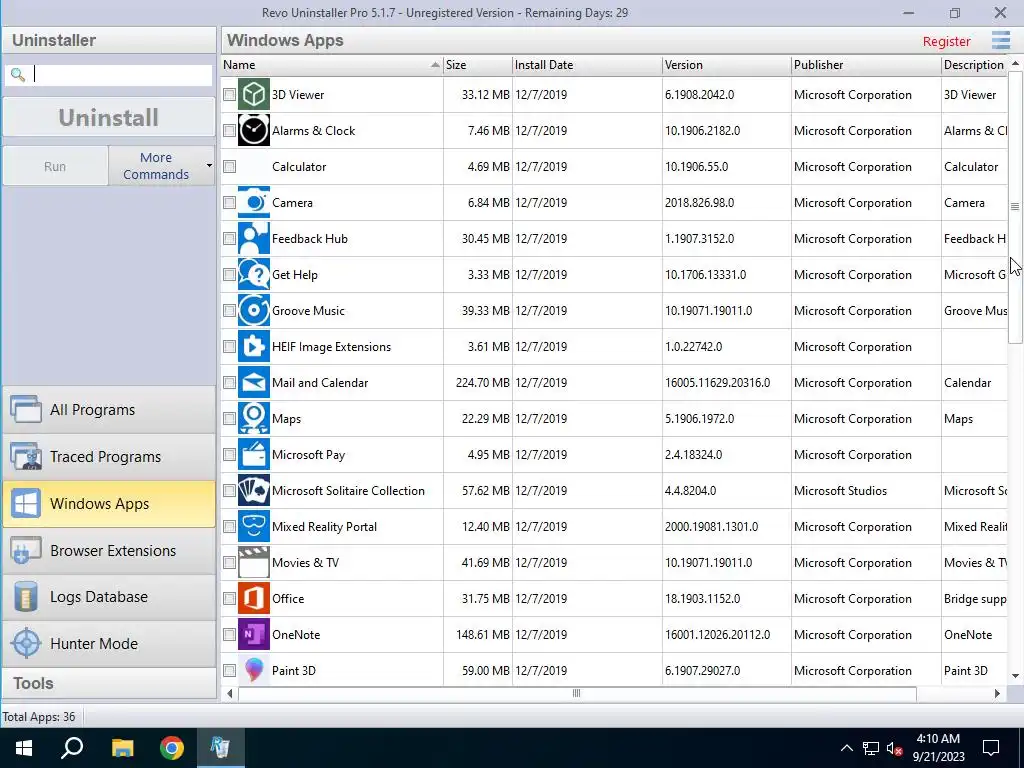Click the Camera app icon
1024x768 pixels.
click(x=253, y=202)
